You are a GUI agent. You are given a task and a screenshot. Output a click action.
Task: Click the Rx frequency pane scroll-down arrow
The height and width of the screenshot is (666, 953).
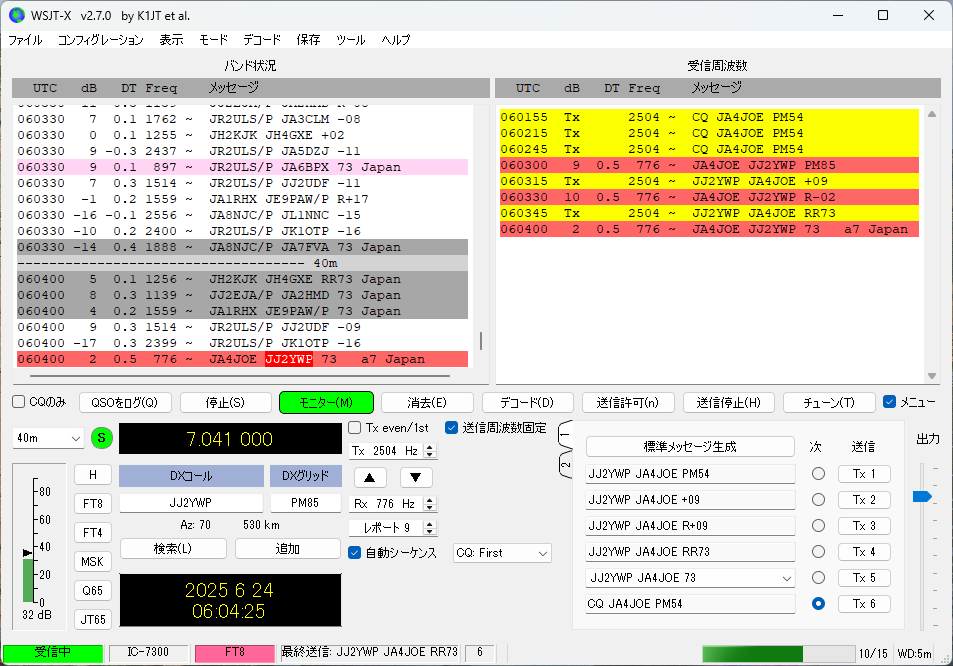932,376
